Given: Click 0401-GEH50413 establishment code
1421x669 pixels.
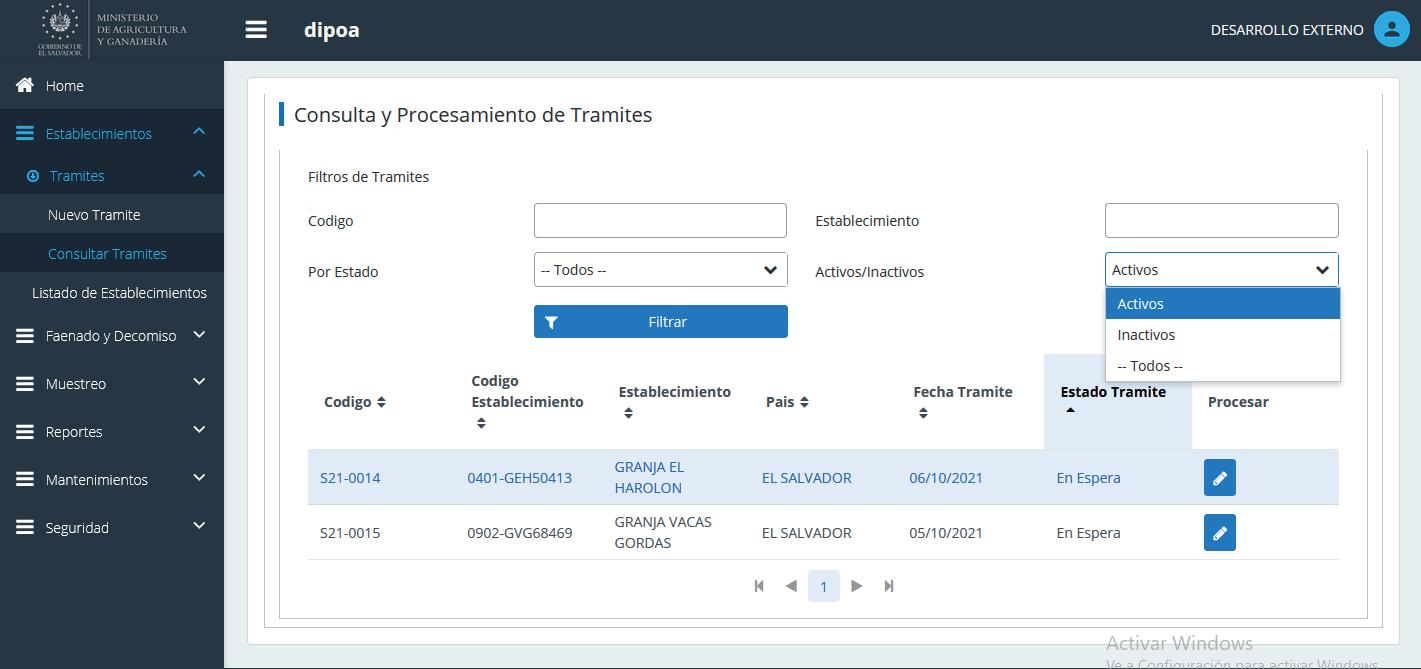Looking at the screenshot, I should (520, 478).
